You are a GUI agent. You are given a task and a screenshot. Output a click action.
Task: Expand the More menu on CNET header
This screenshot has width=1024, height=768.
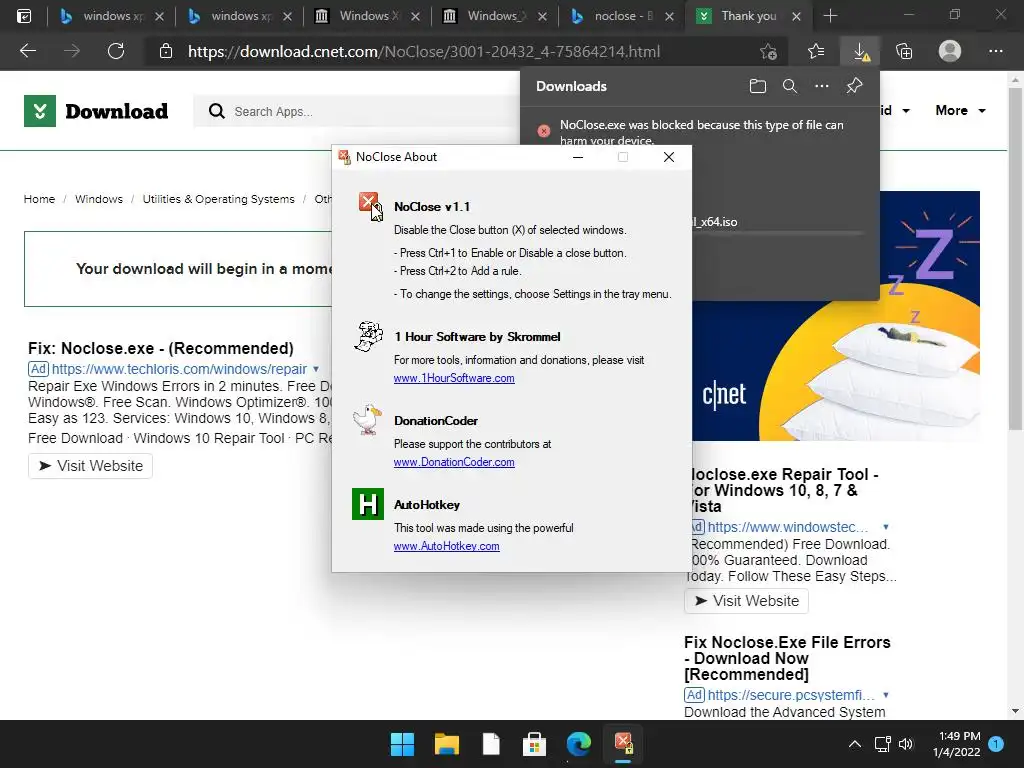click(x=961, y=110)
